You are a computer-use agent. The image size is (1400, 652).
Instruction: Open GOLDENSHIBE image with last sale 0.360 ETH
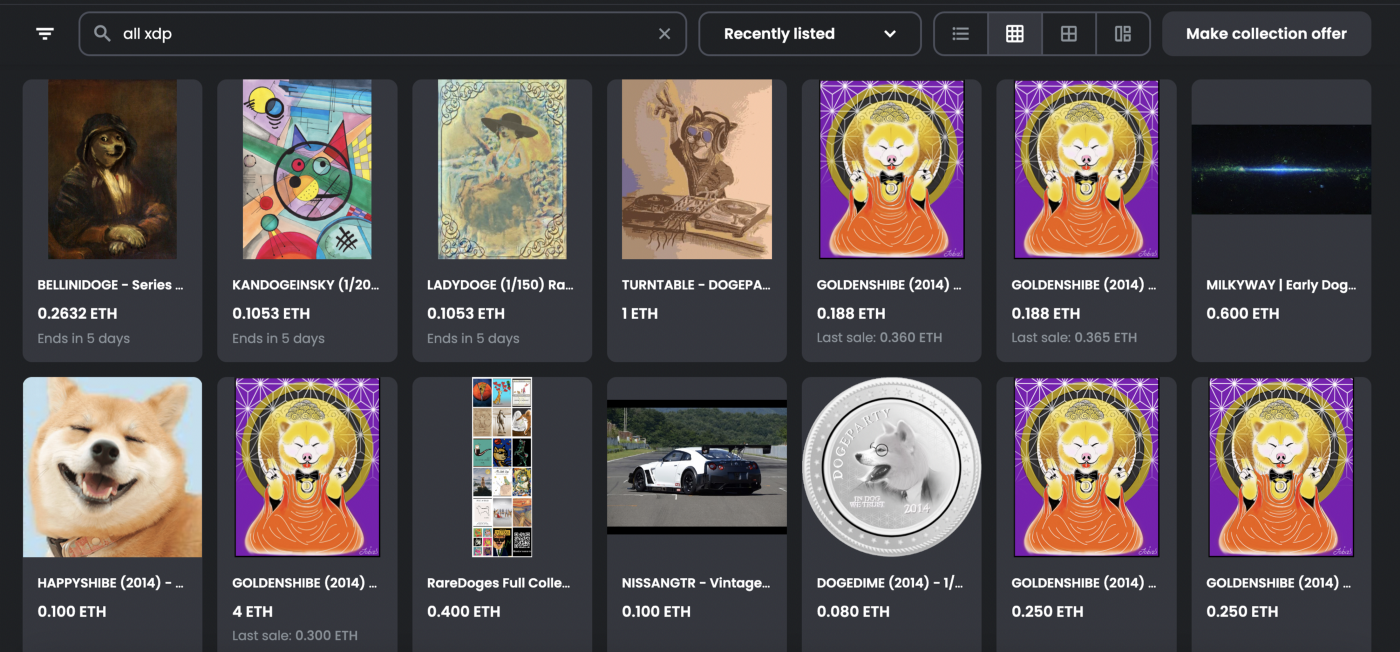tap(892, 170)
